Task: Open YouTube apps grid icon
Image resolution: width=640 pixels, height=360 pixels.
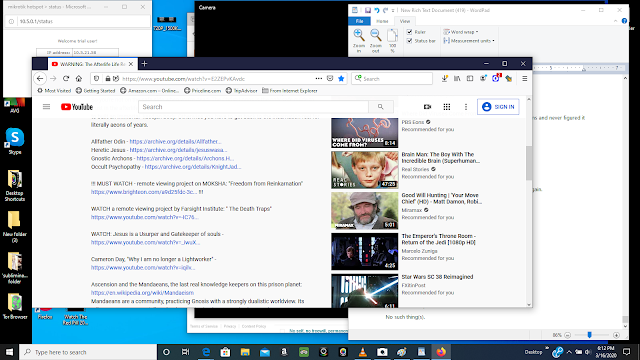Action: [447, 107]
